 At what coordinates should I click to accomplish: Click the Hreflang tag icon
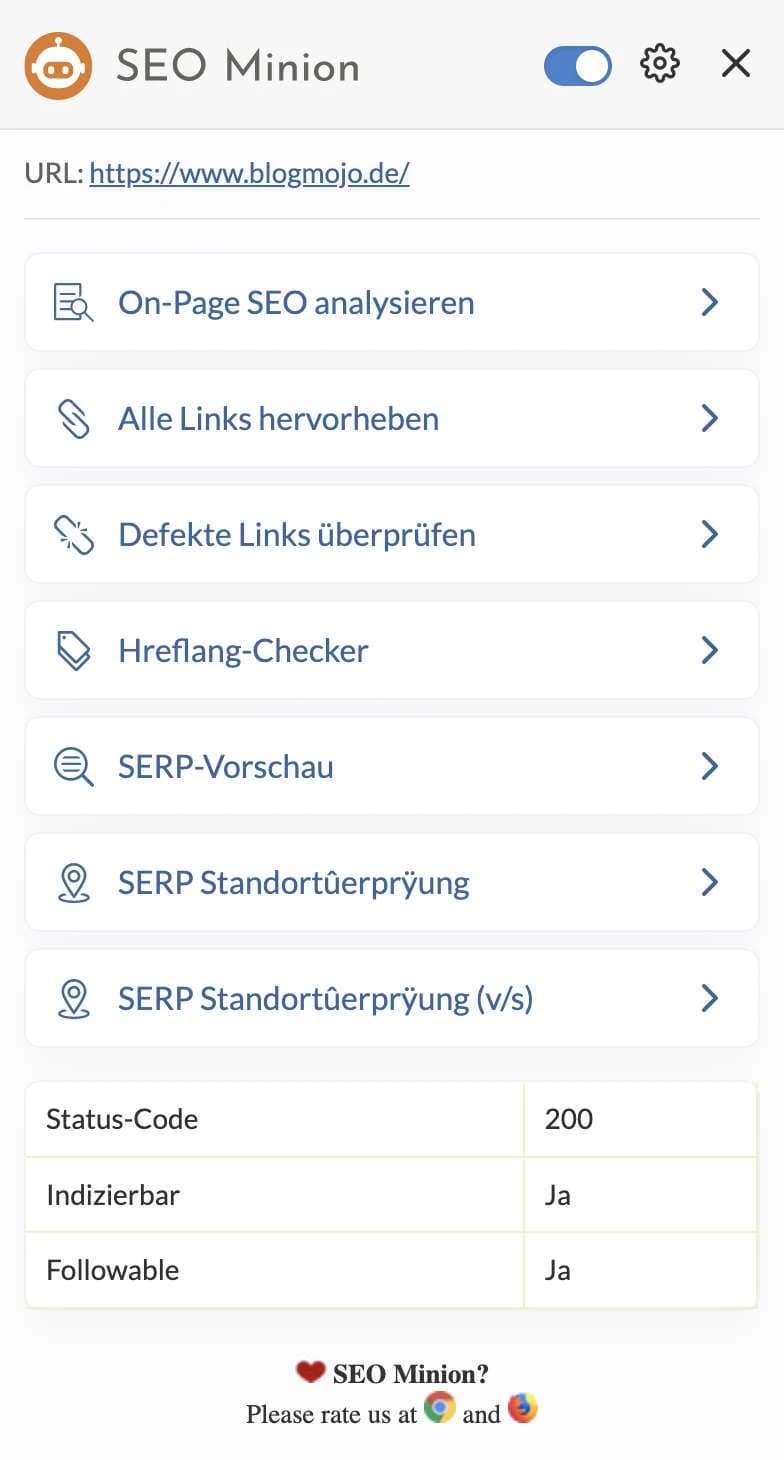[73, 650]
